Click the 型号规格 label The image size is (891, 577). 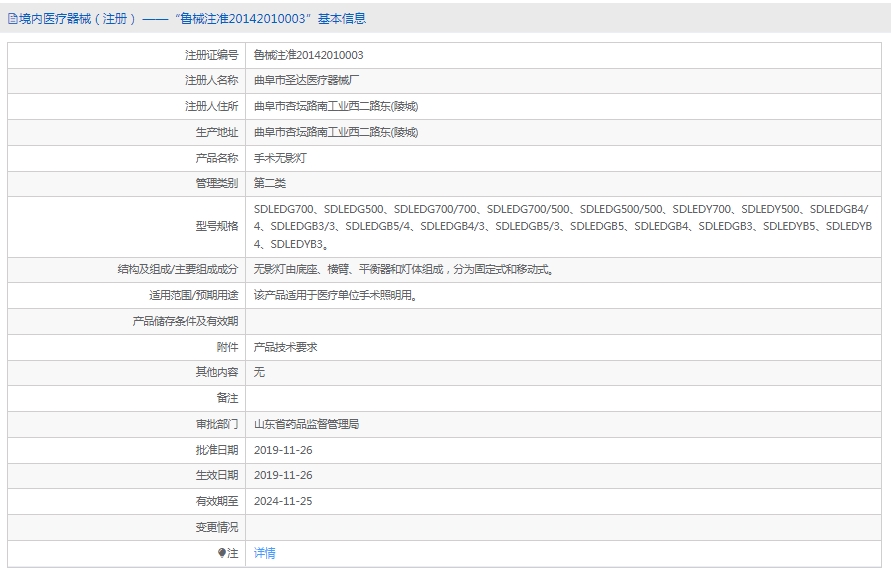(x=217, y=226)
